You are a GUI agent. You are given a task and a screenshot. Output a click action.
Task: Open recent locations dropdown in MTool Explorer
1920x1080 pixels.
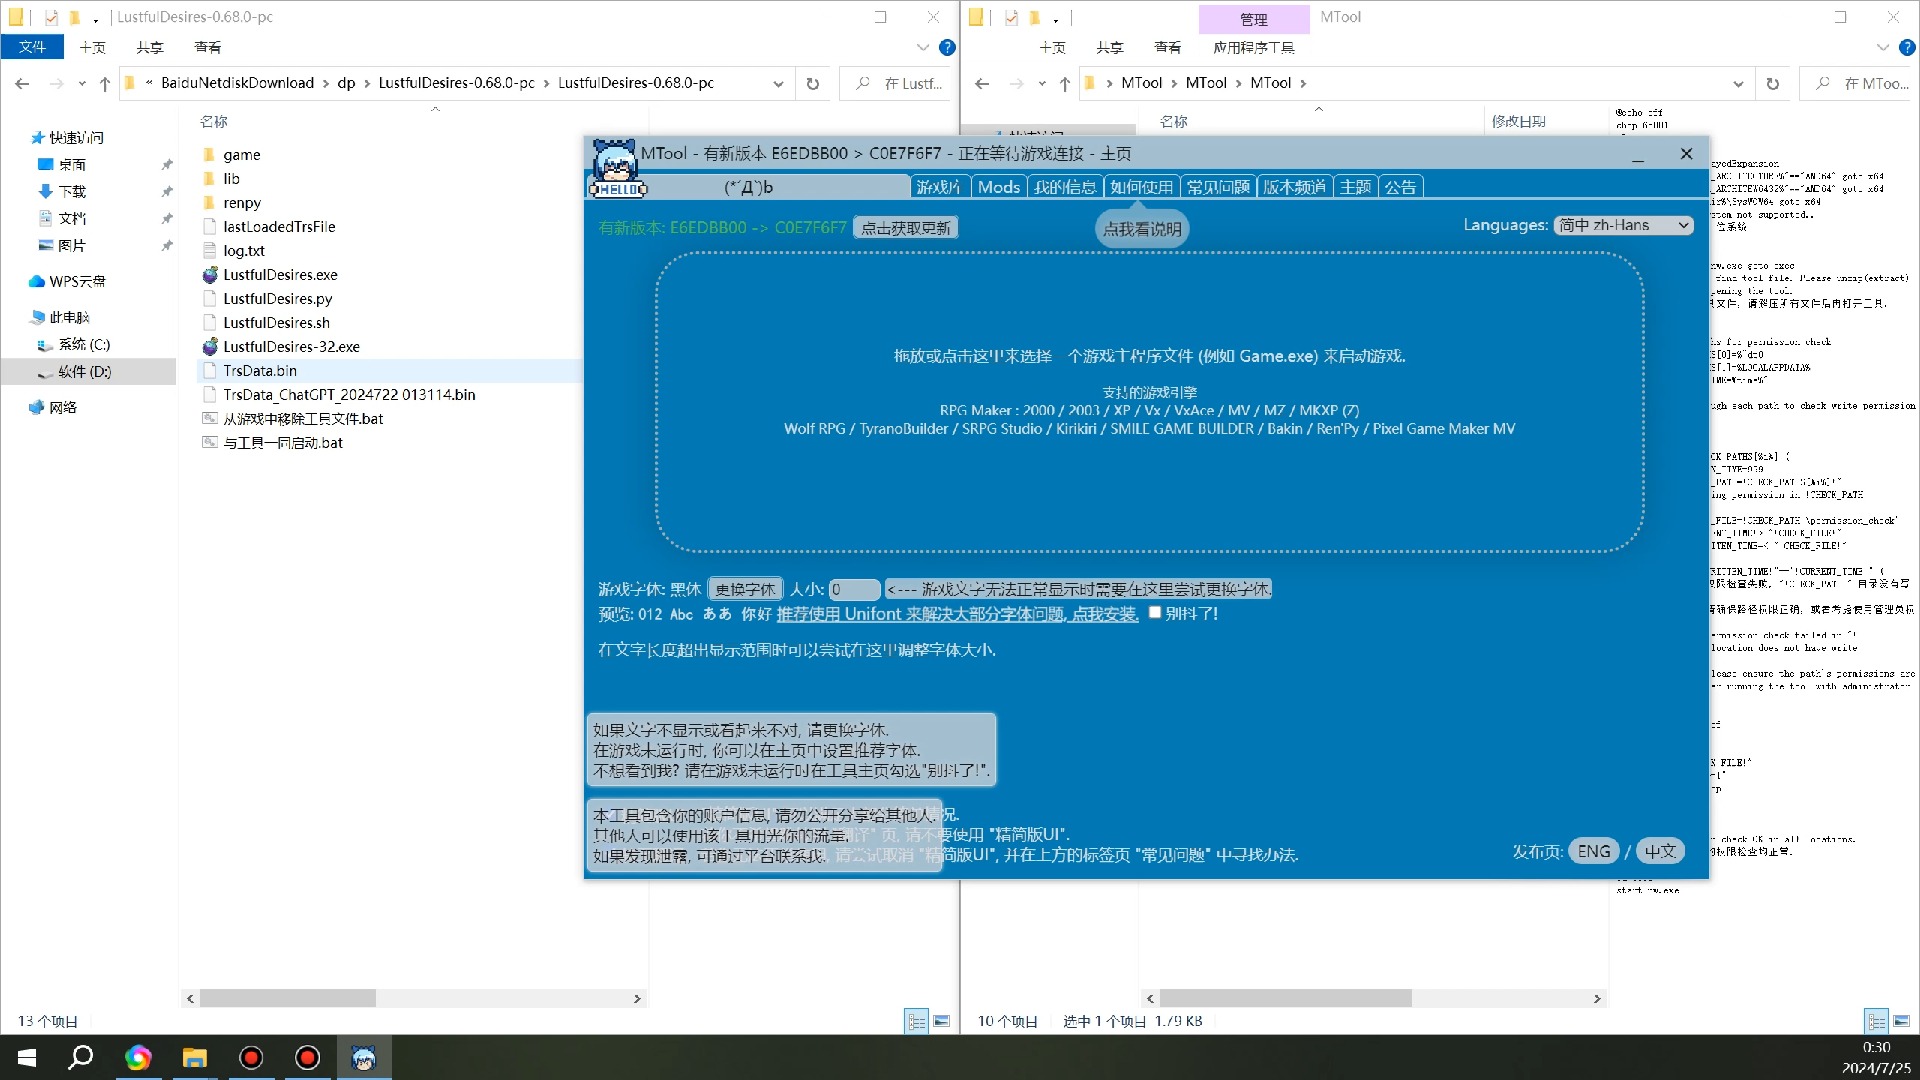tap(1042, 84)
